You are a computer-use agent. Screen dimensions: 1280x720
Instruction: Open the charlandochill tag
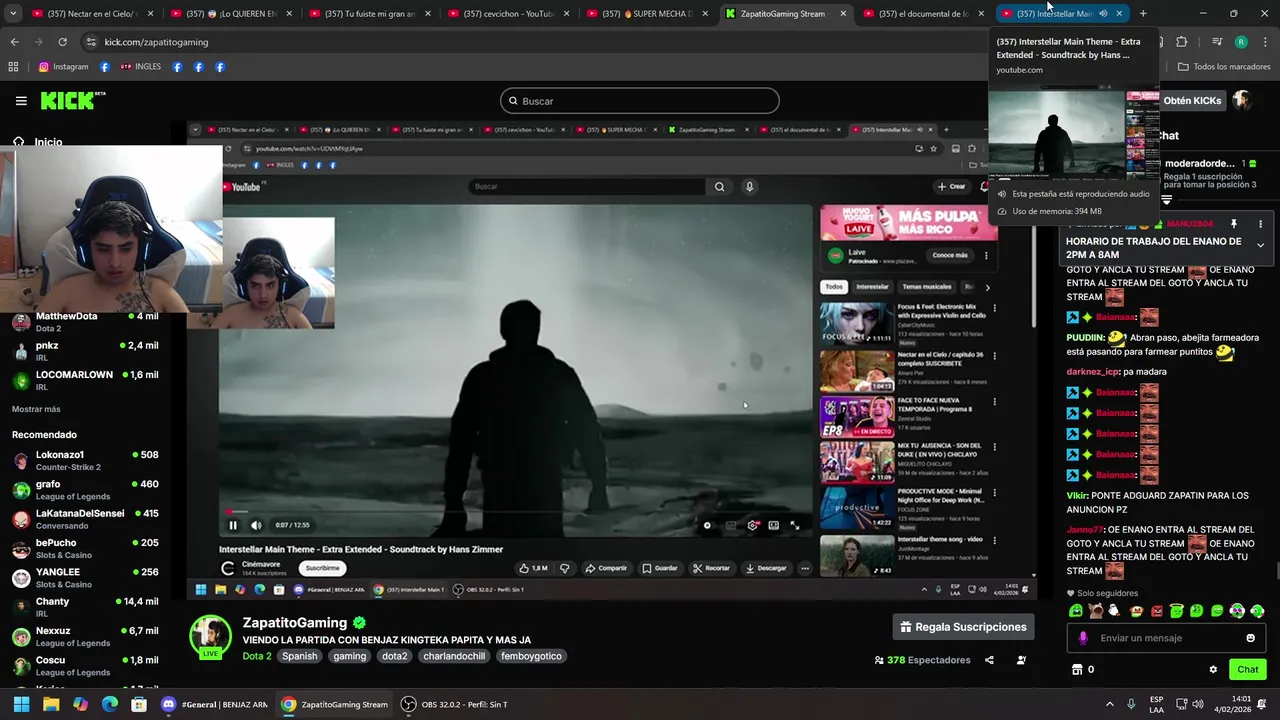coord(454,656)
